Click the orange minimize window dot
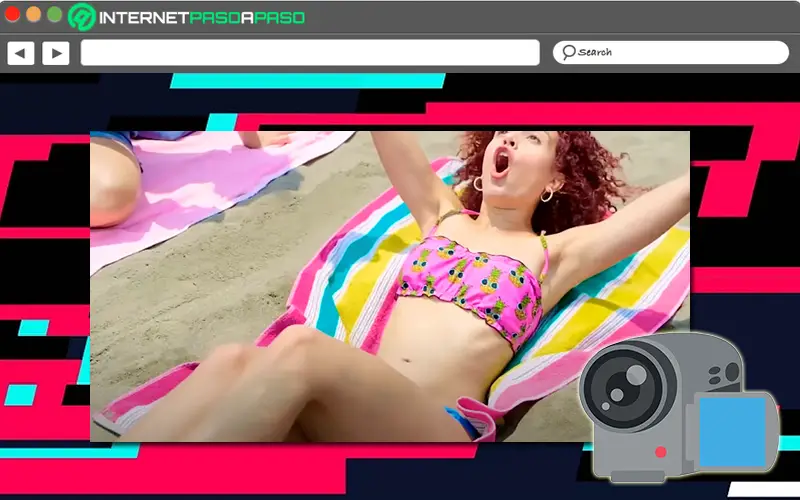800x500 pixels. pos(33,14)
